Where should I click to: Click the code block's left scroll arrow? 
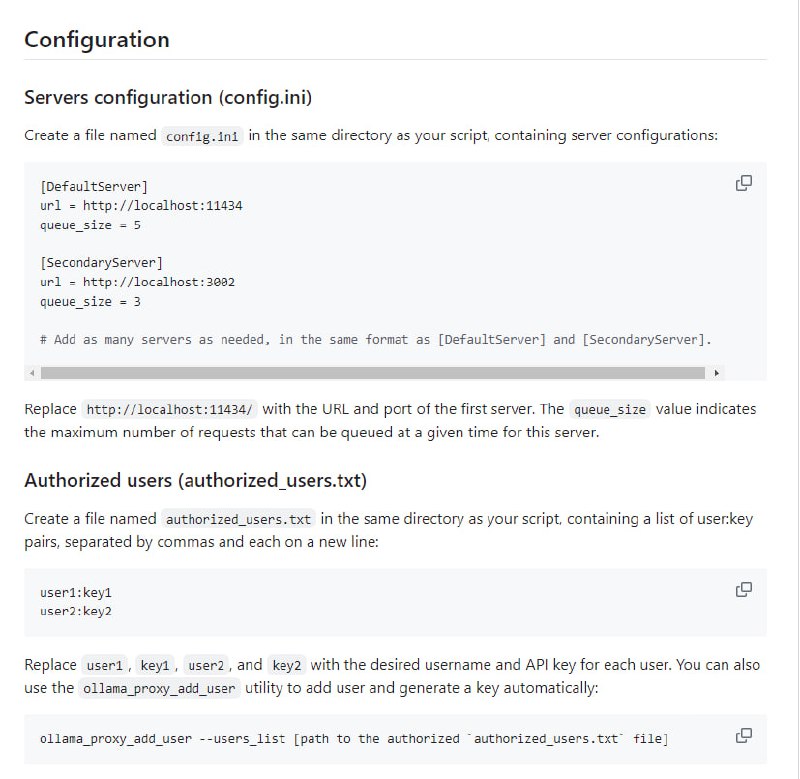32,373
